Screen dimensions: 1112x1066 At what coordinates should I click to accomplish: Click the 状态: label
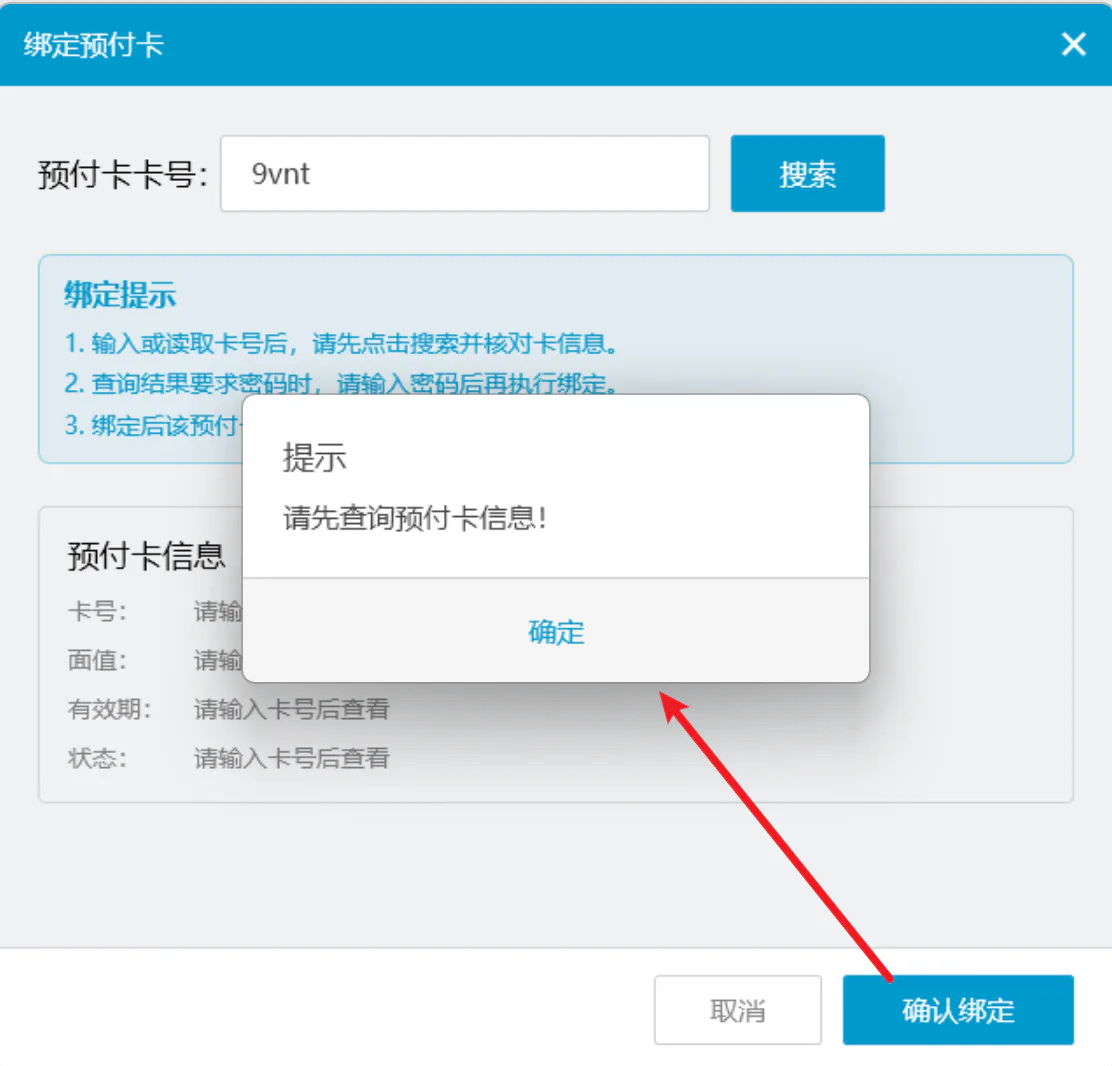click(x=97, y=758)
